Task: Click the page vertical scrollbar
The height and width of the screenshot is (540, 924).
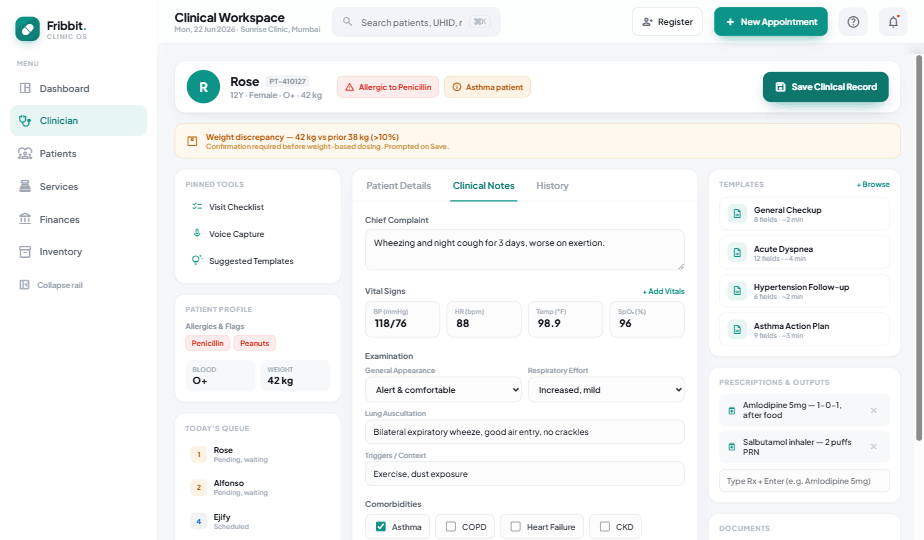Action: pyautogui.click(x=919, y=248)
